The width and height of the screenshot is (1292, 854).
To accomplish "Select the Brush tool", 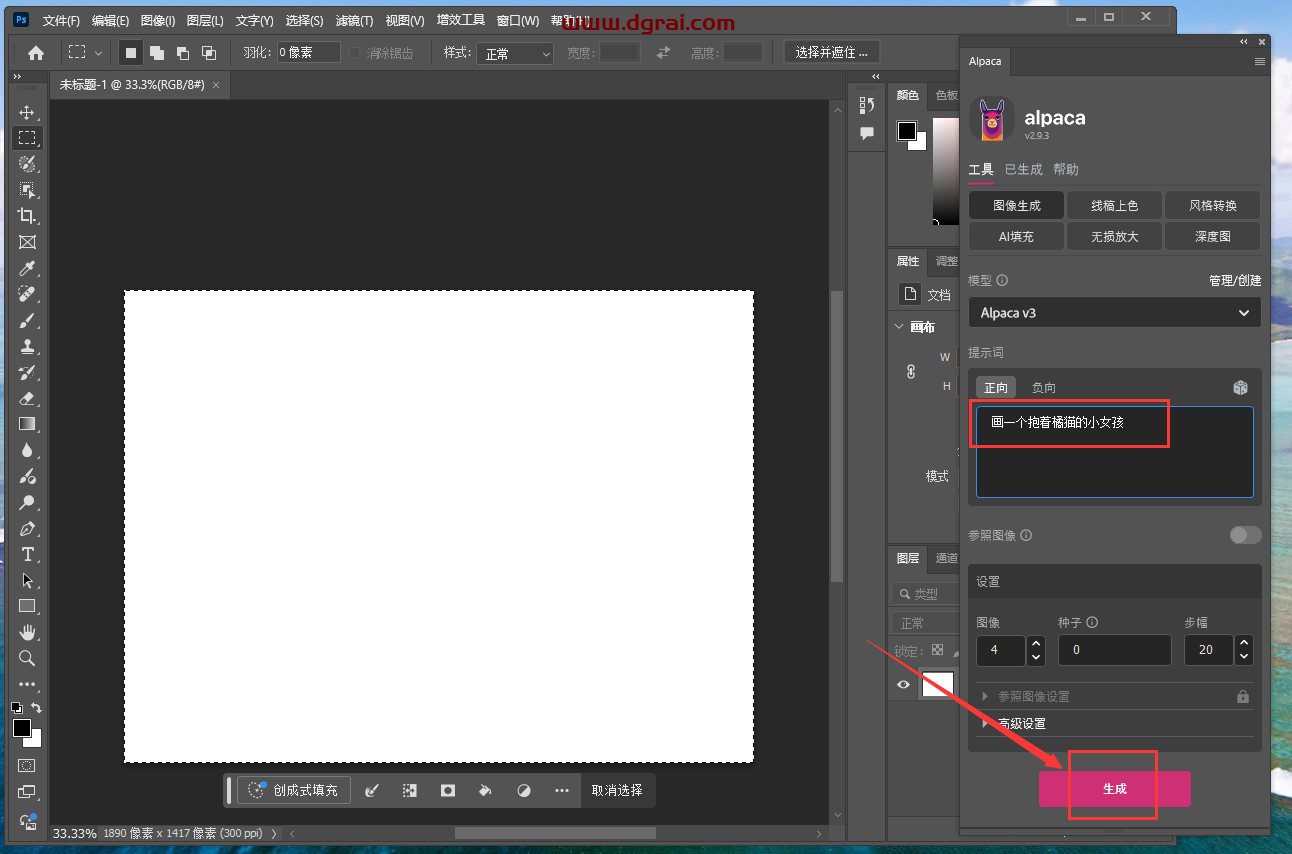I will tap(27, 320).
